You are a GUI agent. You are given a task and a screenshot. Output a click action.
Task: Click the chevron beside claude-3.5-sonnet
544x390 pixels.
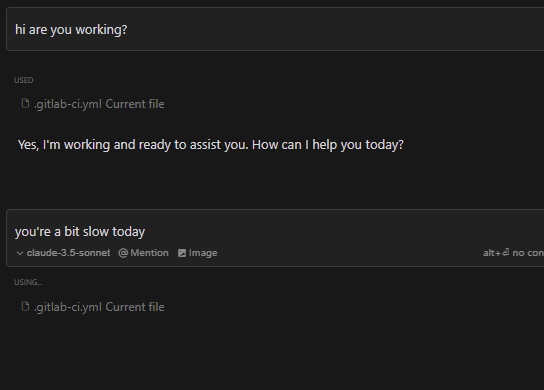coord(20,253)
